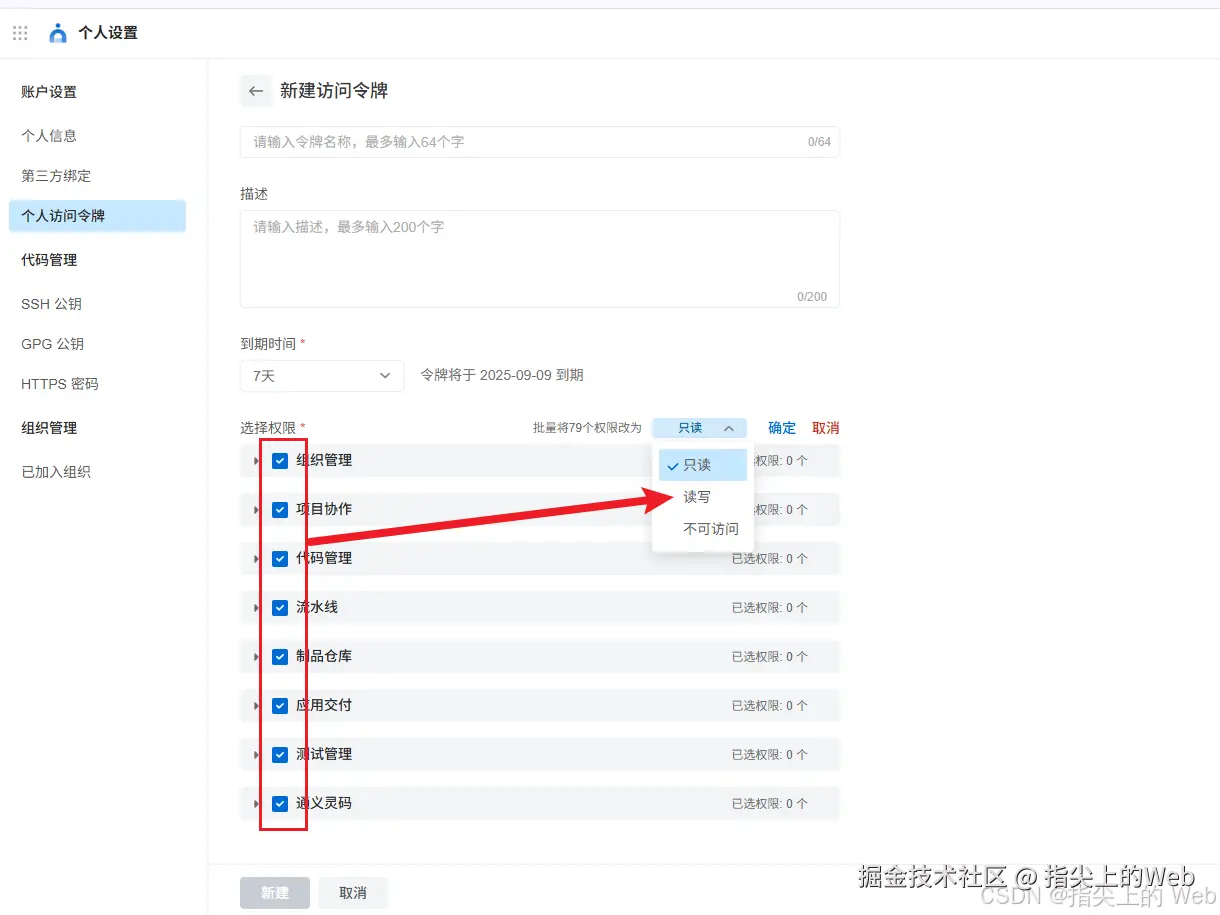Image resolution: width=1220 pixels, height=915 pixels.
Task: Click the back arrow to leave token creation
Action: click(256, 91)
